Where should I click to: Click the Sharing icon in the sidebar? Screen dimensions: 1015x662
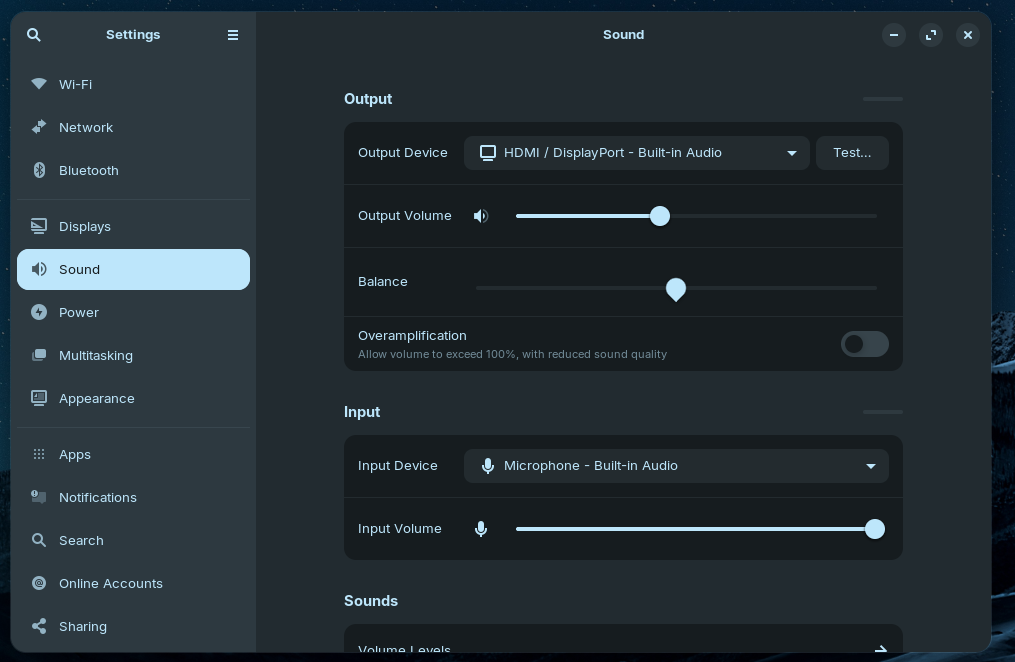(x=39, y=626)
